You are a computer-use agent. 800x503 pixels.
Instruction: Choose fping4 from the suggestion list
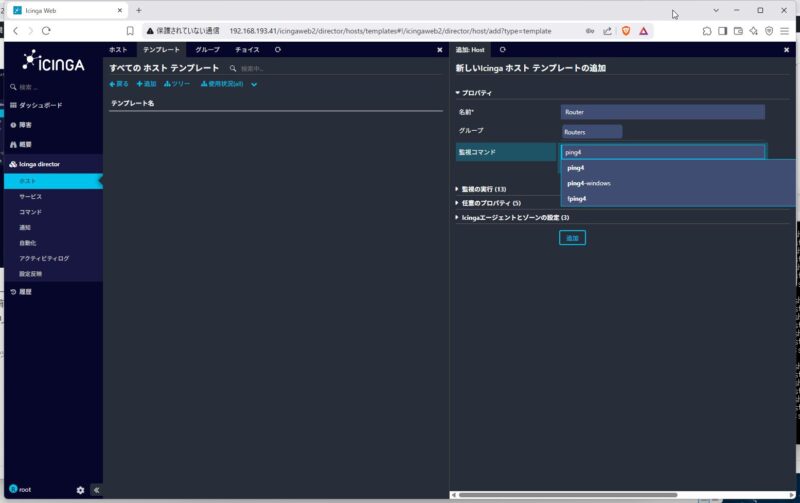click(678, 198)
